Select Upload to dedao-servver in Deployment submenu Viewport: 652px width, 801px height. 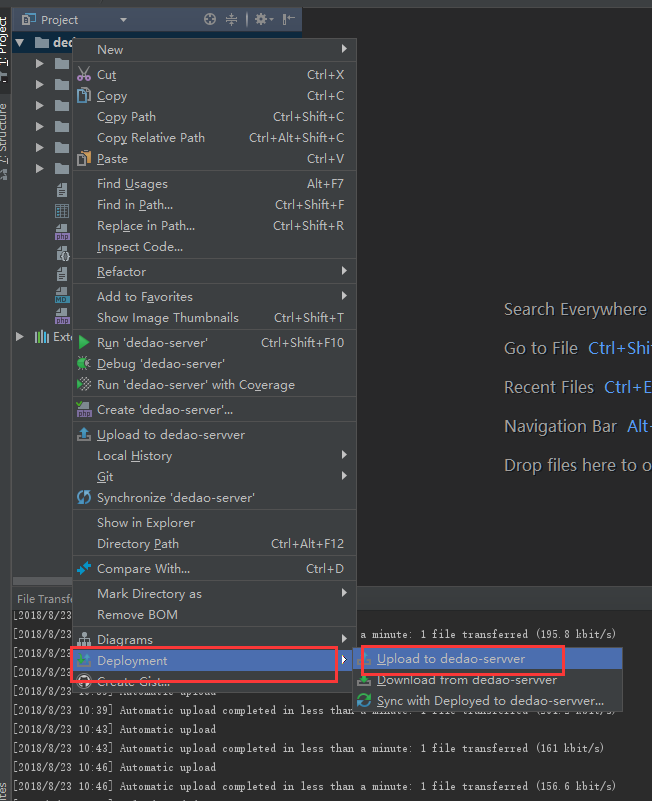[x=450, y=659]
